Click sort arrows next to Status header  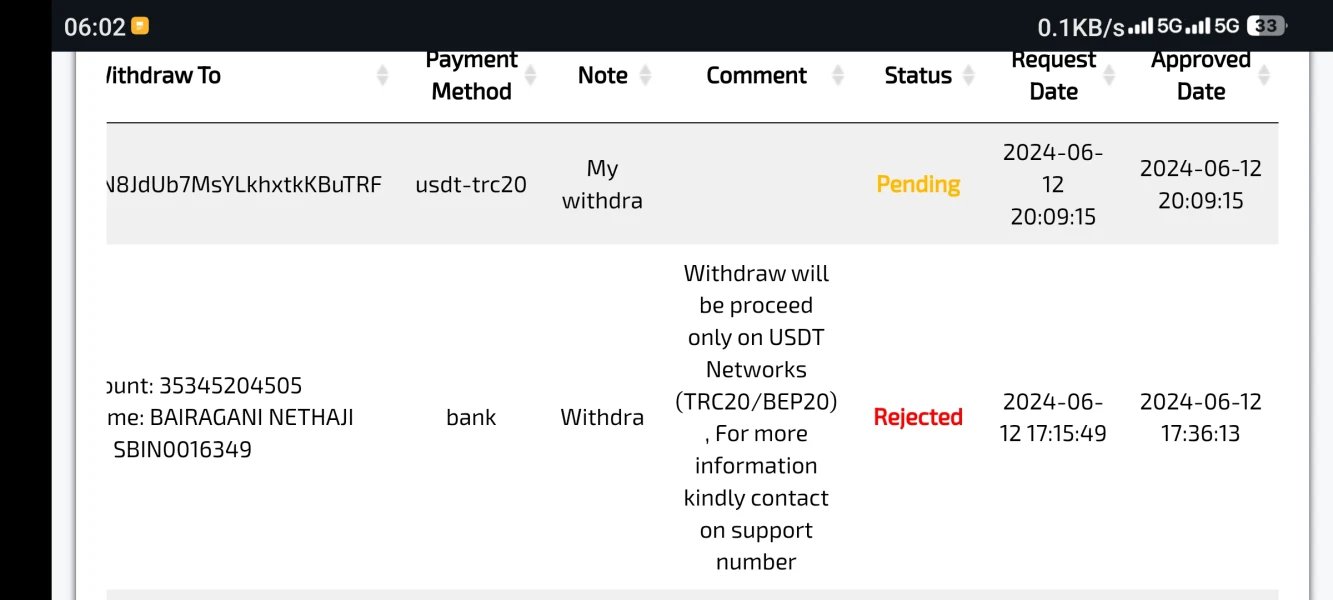pos(968,76)
